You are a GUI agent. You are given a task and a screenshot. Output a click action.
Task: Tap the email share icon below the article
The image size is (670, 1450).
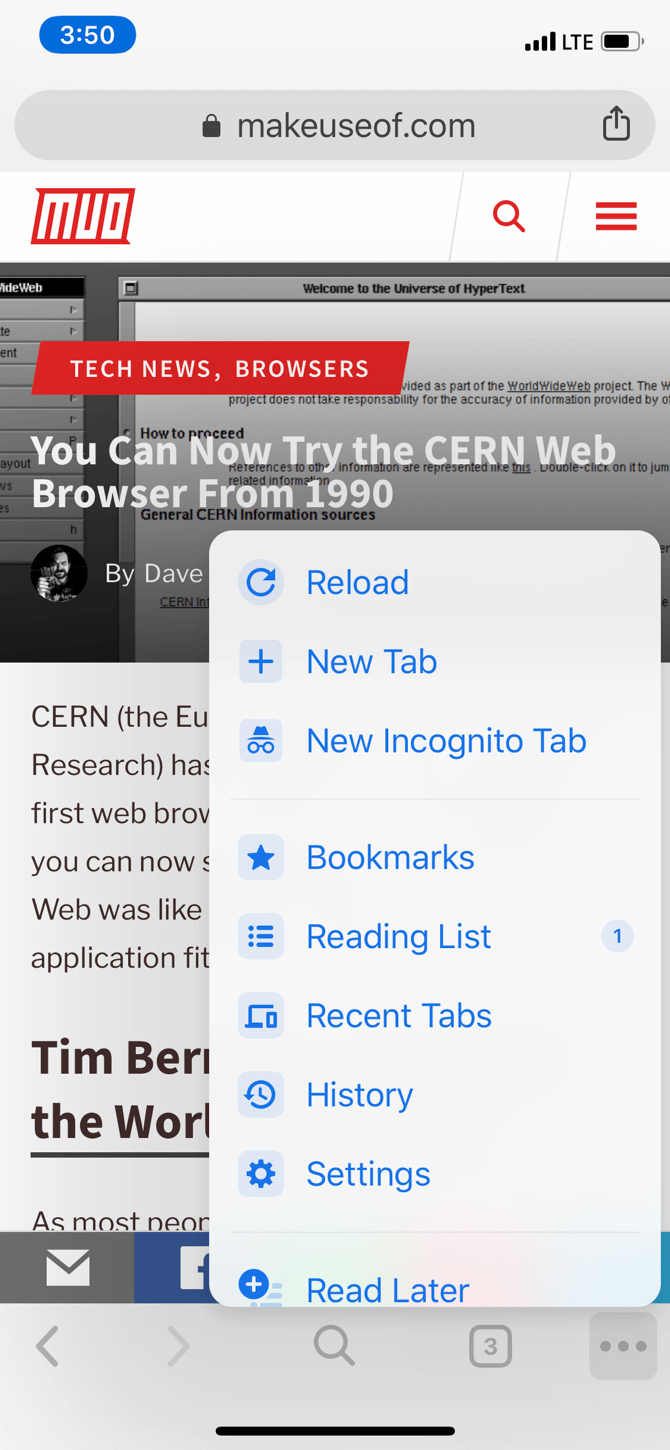pos(67,1267)
